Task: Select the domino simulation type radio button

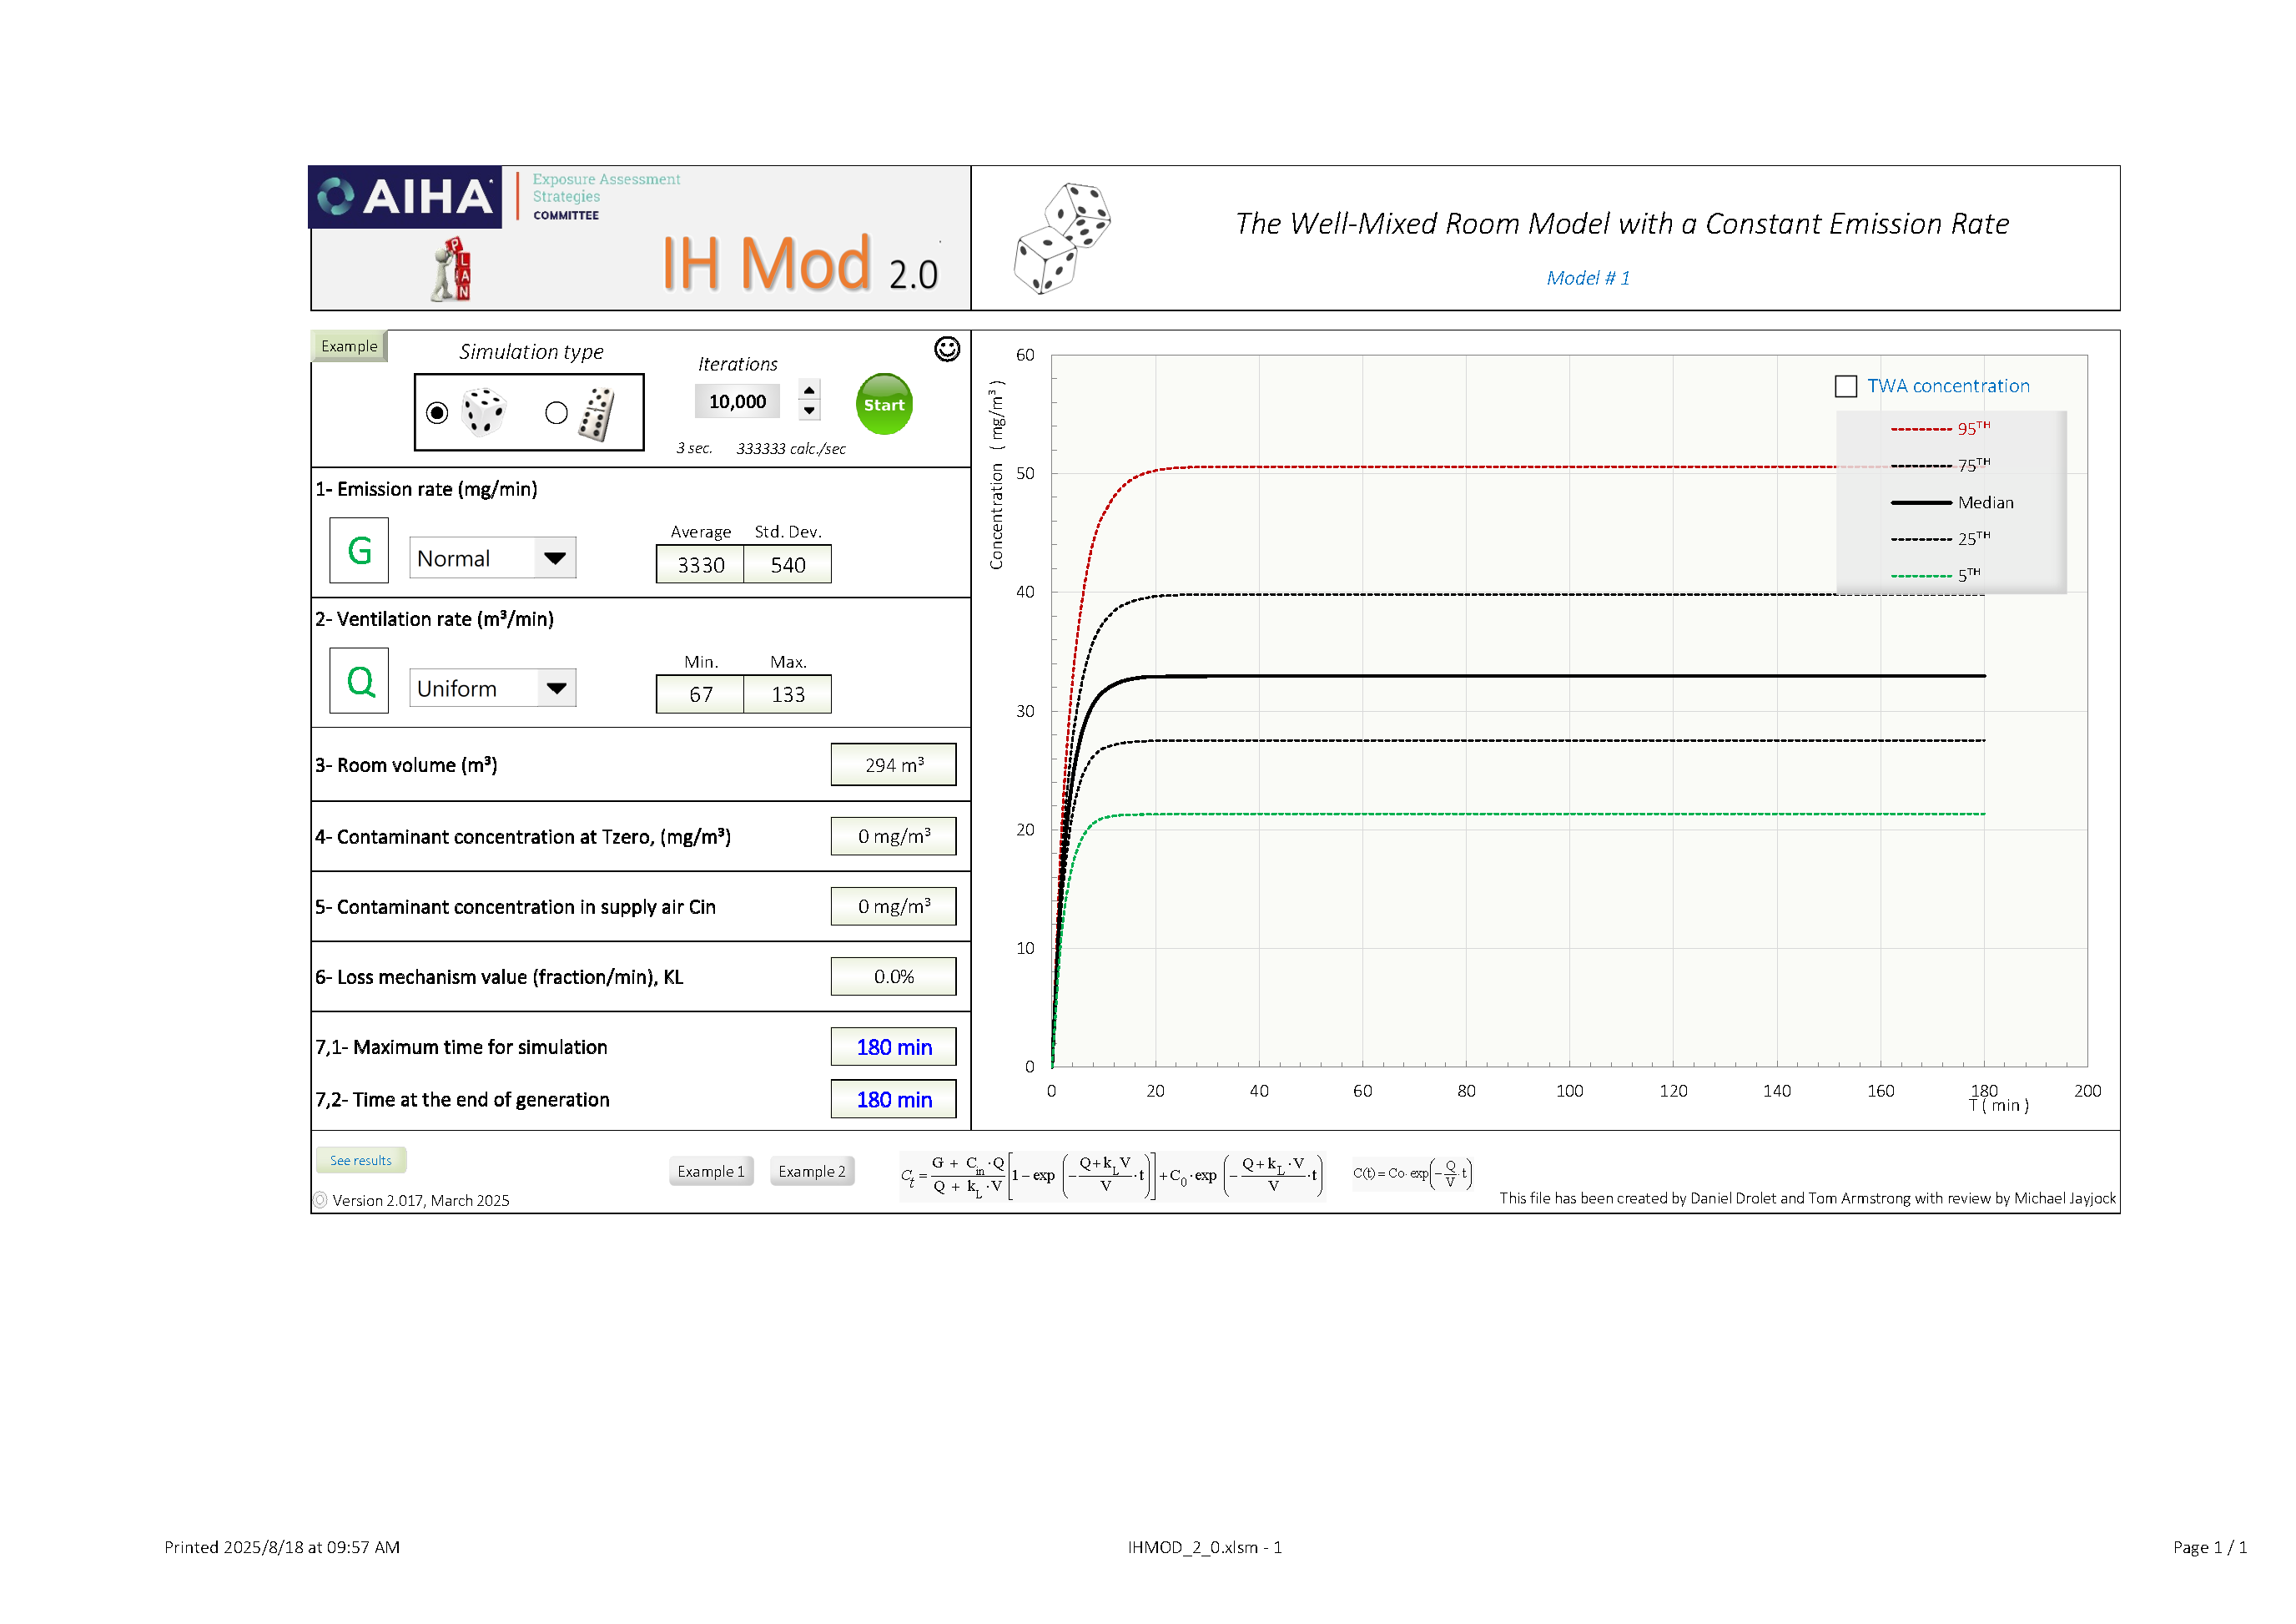Action: (x=556, y=413)
